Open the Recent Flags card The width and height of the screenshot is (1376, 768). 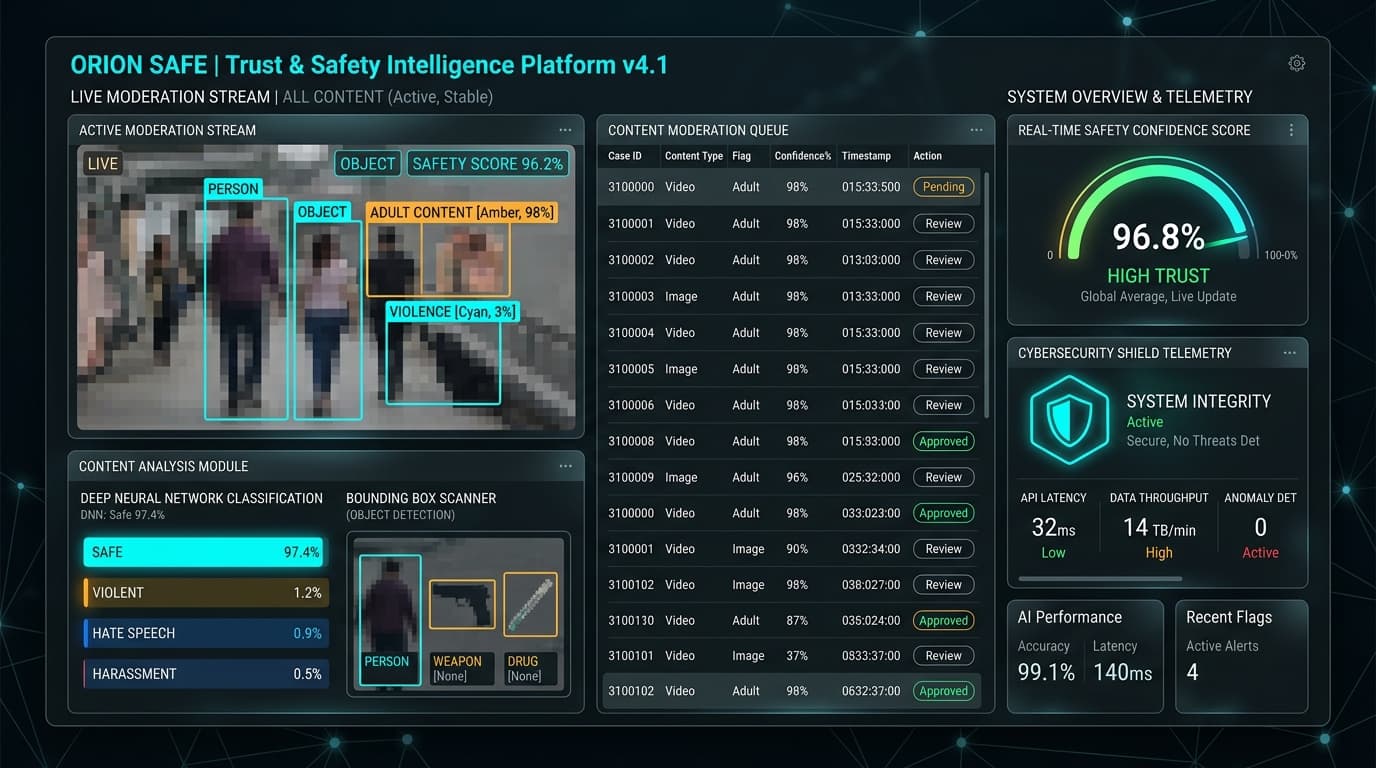1241,656
